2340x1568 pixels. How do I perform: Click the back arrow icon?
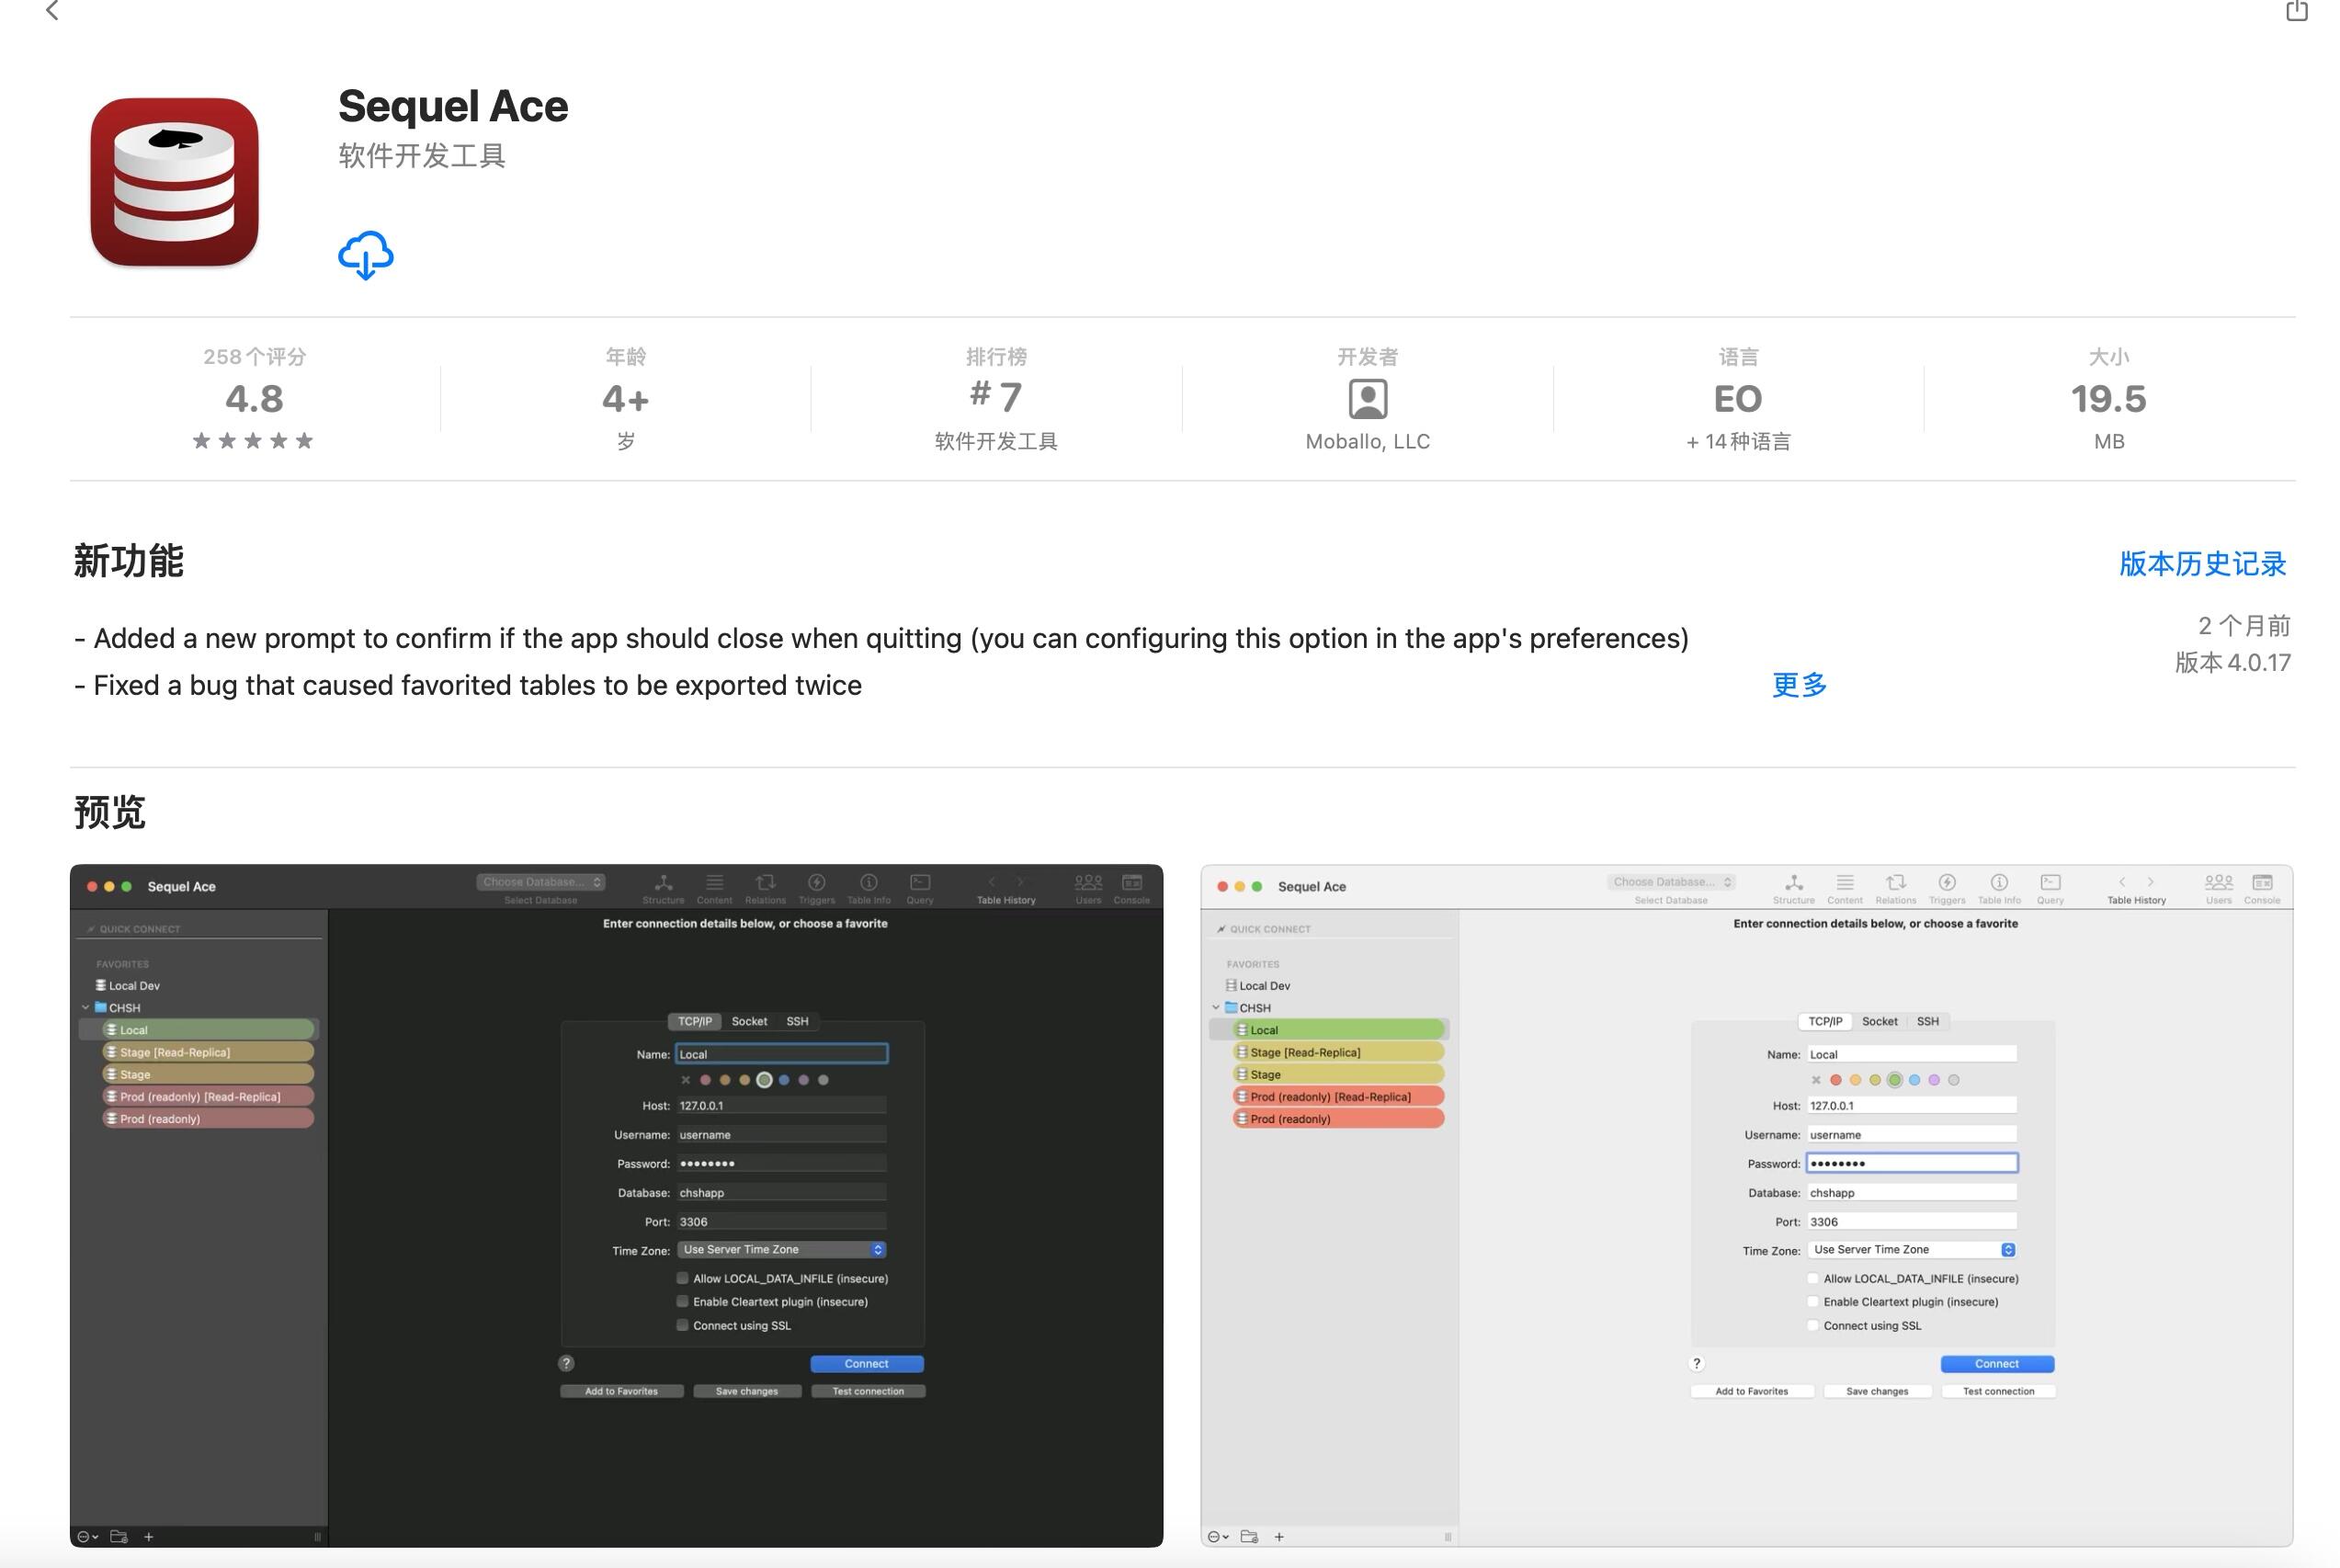click(53, 11)
